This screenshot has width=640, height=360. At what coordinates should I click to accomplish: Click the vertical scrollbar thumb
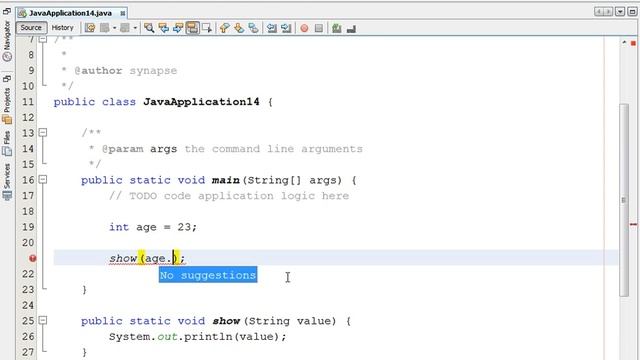pyautogui.click(x=624, y=200)
